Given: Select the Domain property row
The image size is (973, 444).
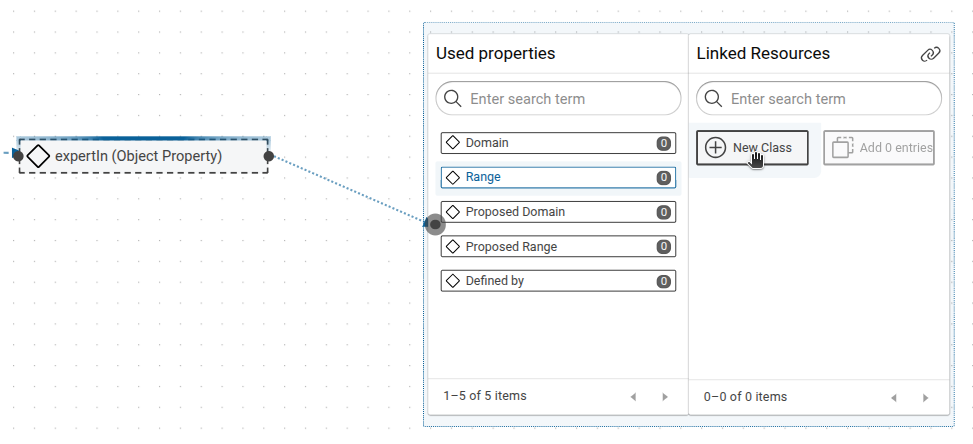Looking at the screenshot, I should click(558, 143).
